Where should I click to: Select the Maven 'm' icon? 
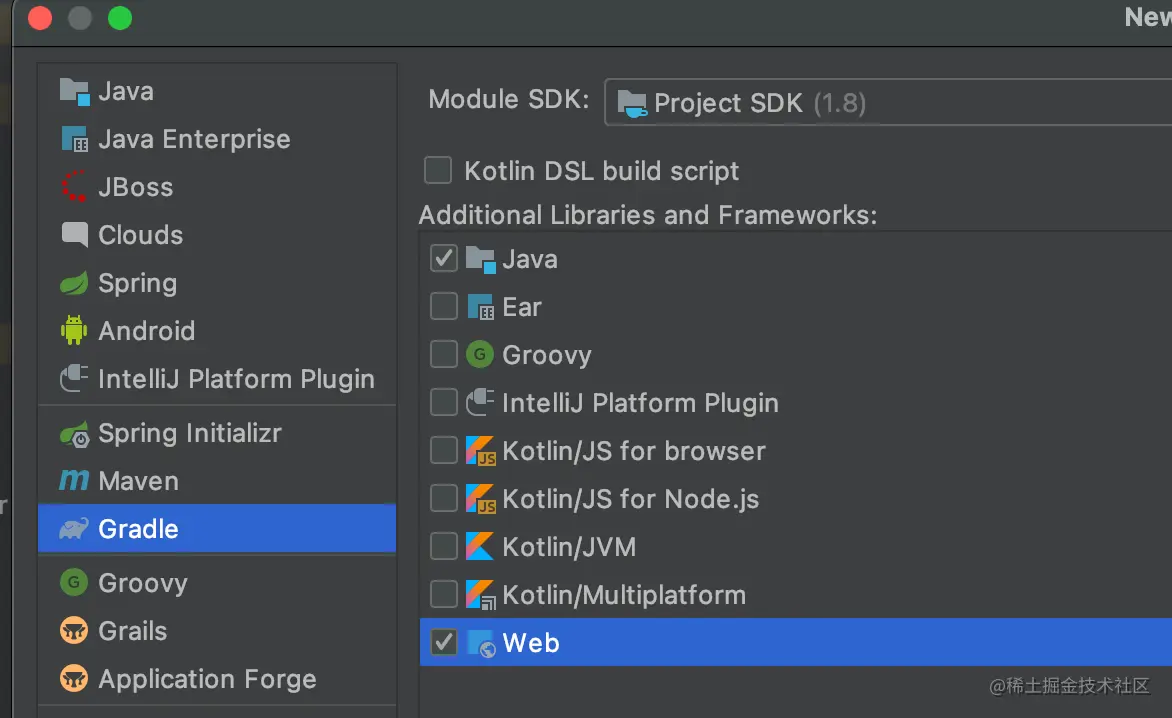click(x=74, y=481)
